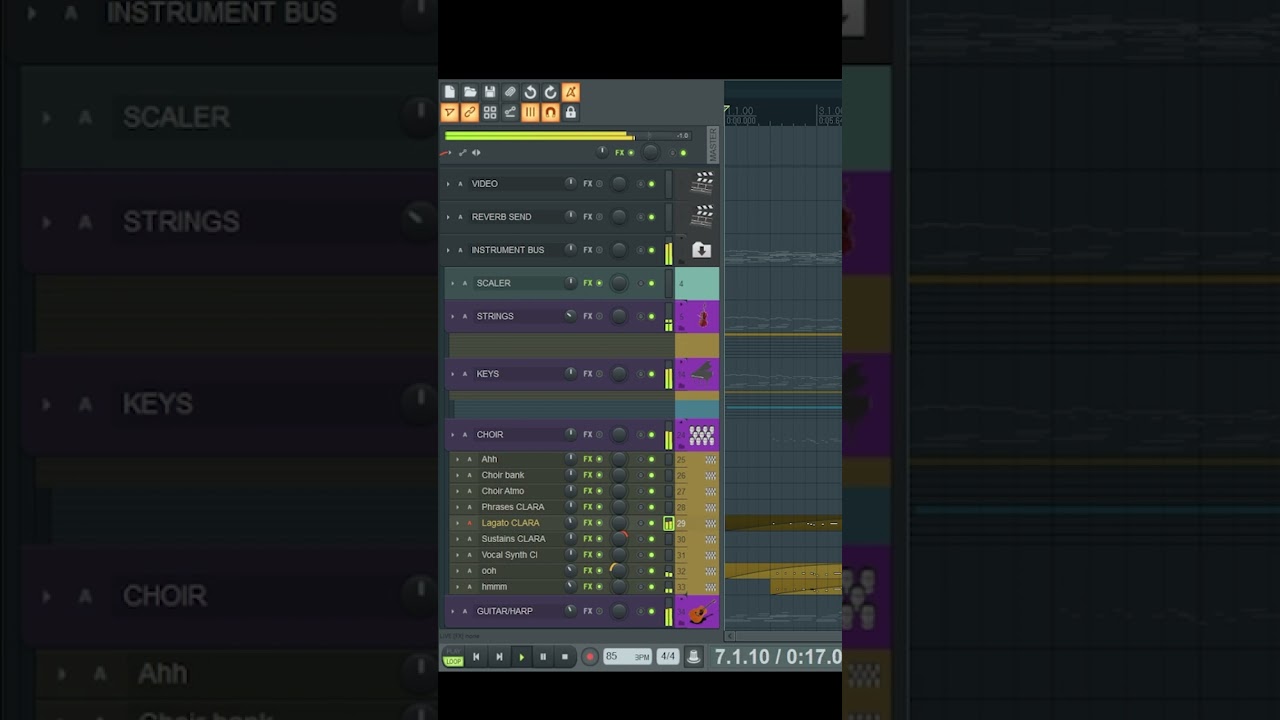Stop playback

(x=565, y=657)
